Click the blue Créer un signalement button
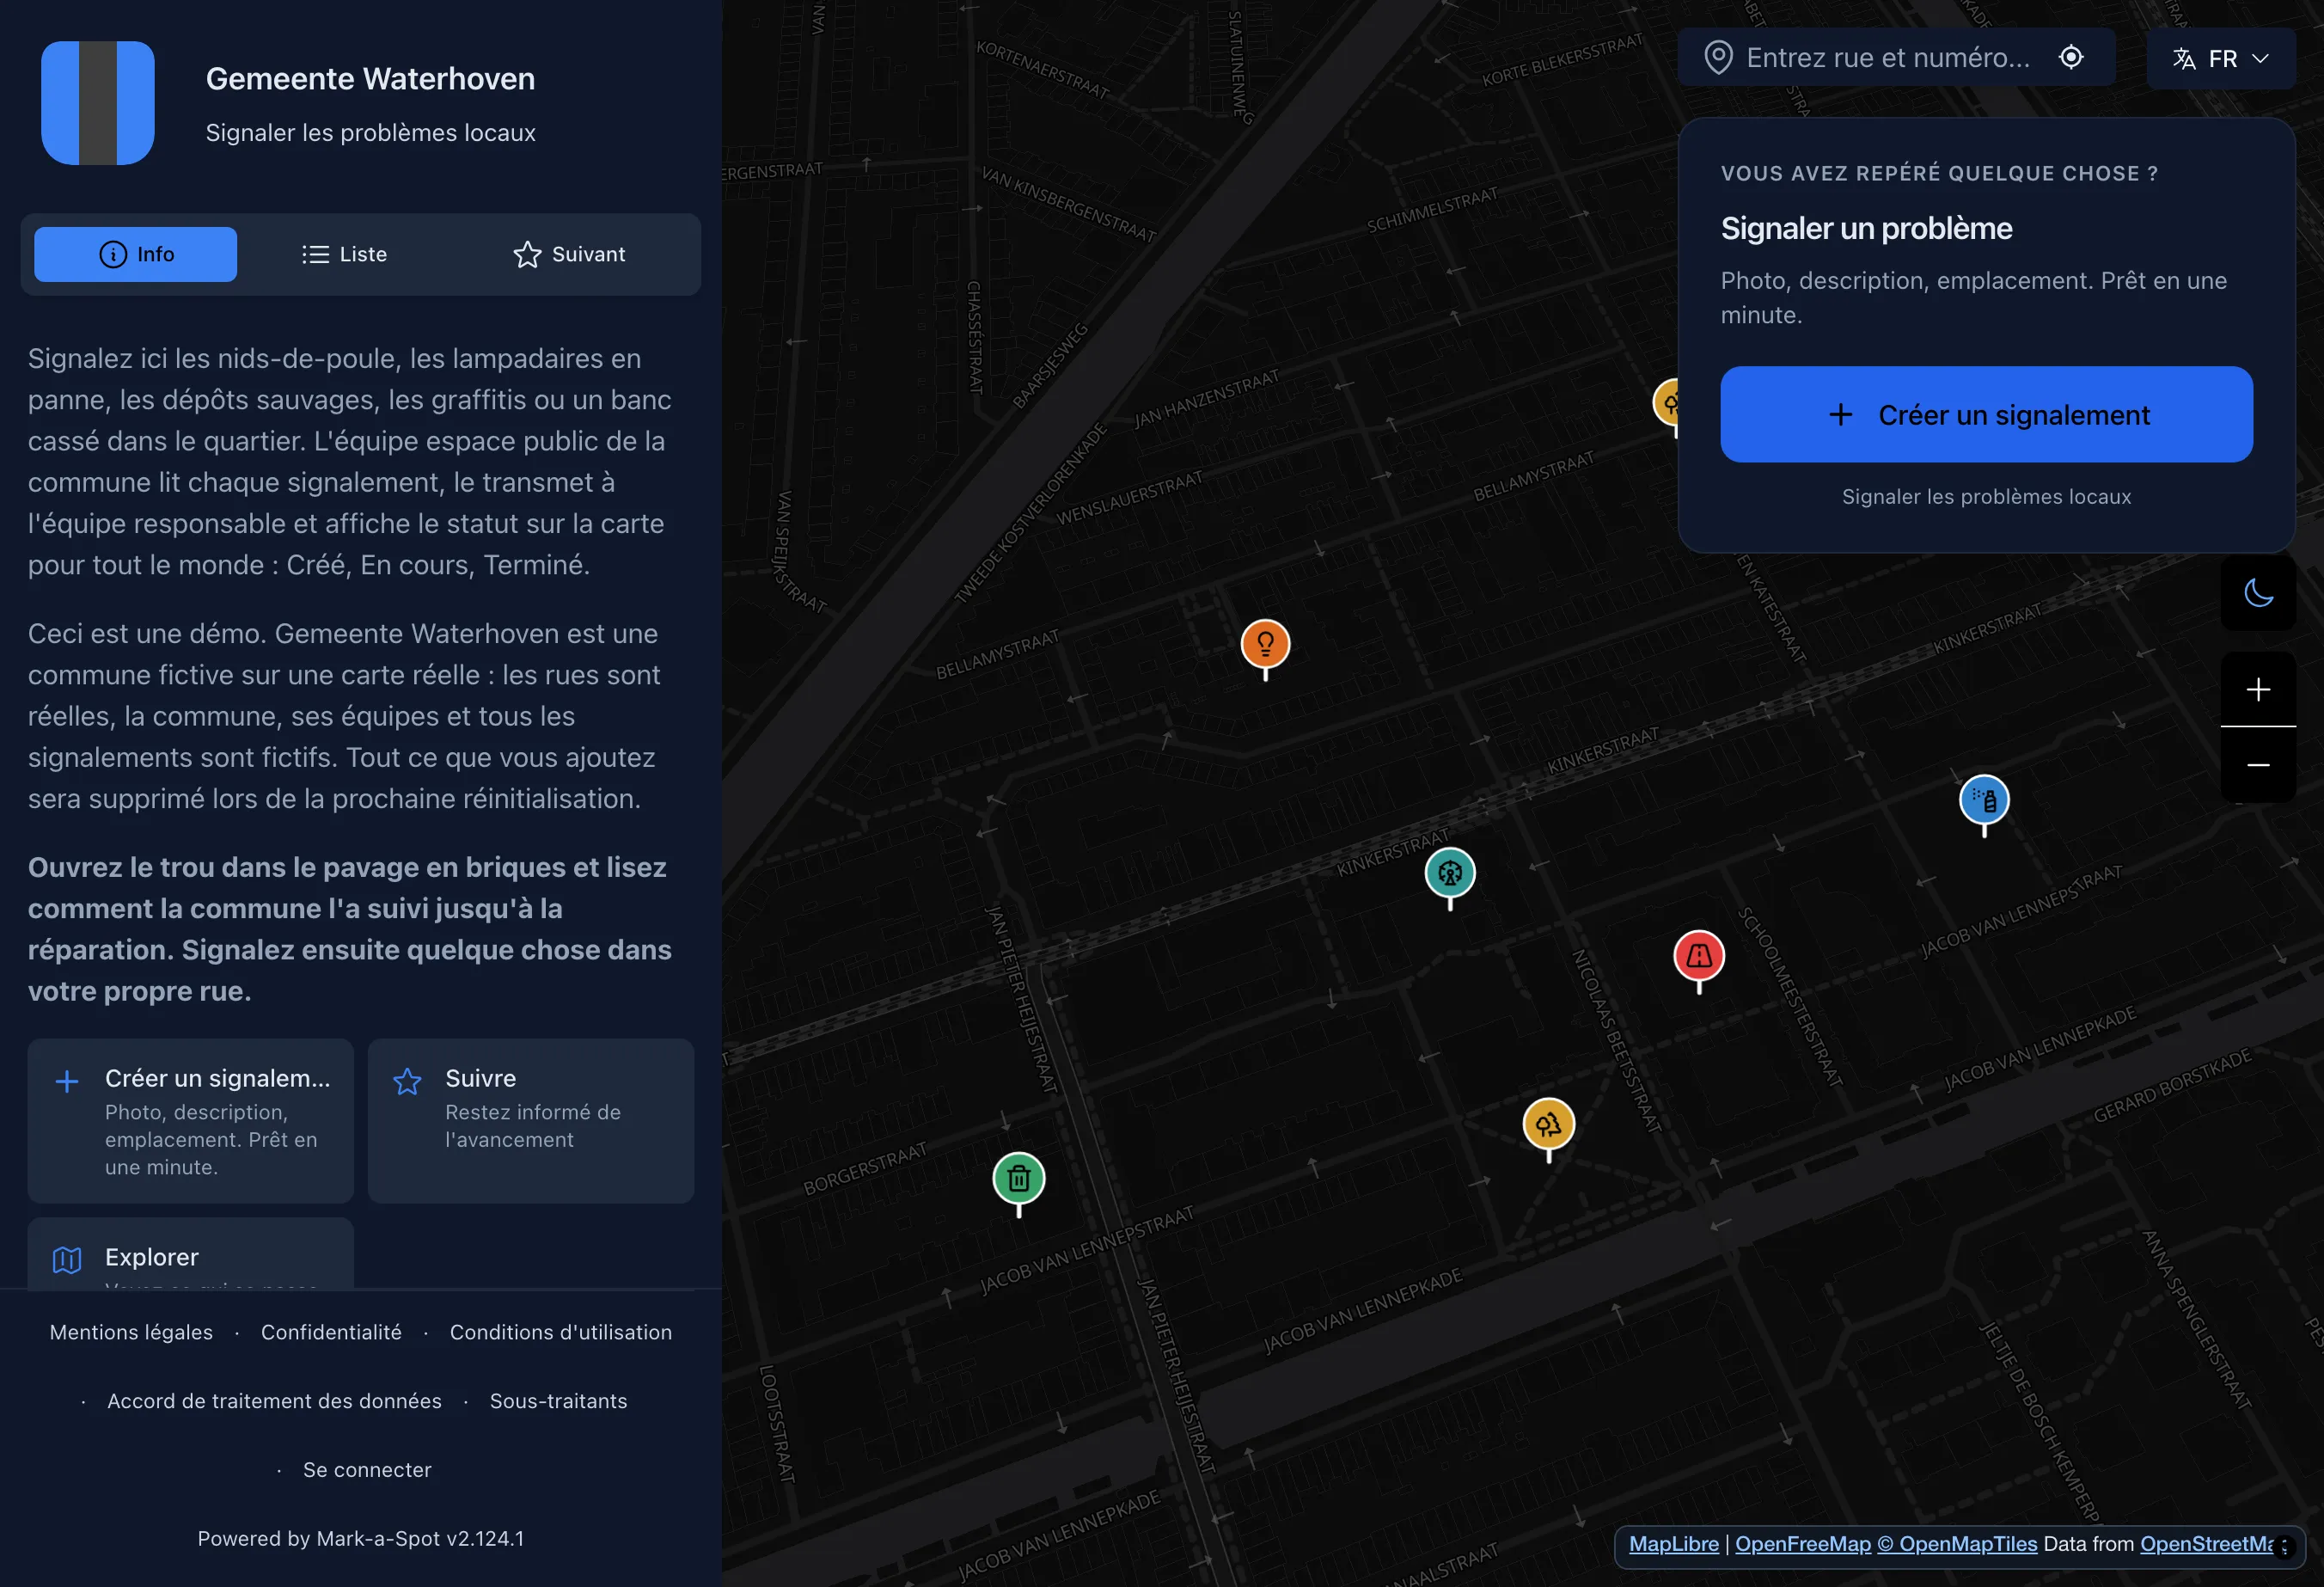The image size is (2324, 1587). click(x=1986, y=415)
